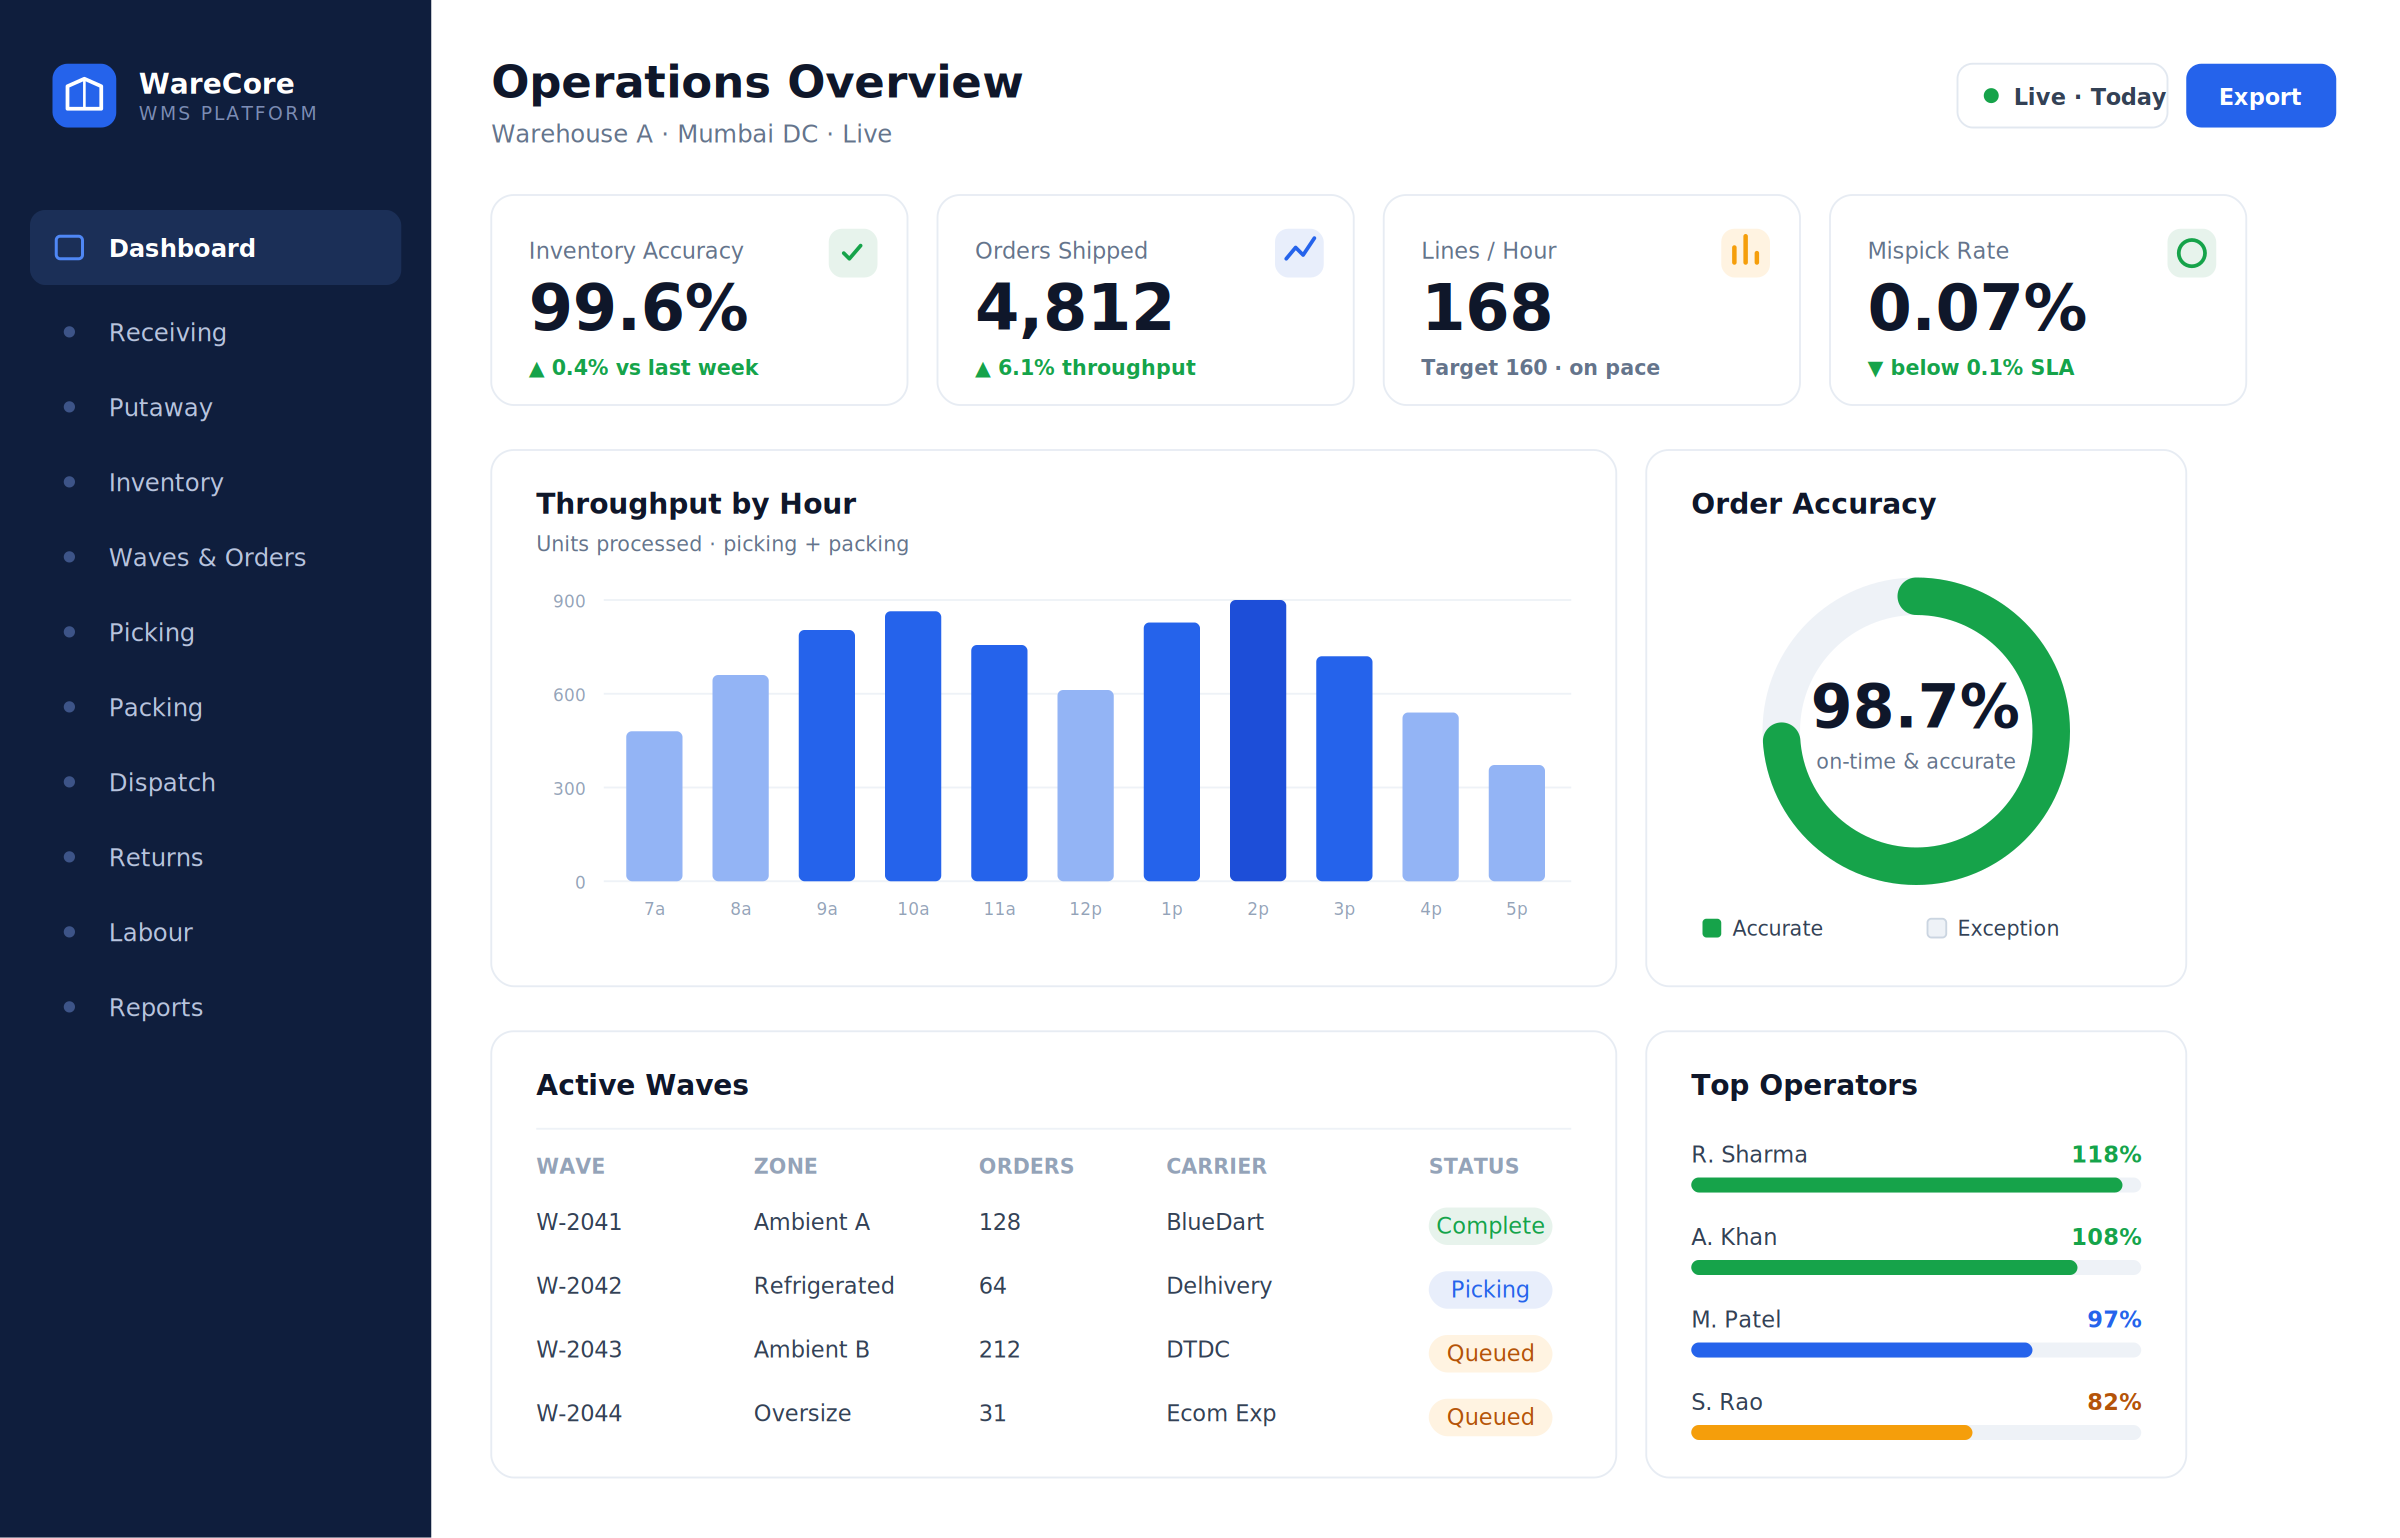The width and height of the screenshot is (2400, 1538).
Task: Click the WareCore logo icon
Action: (84, 96)
